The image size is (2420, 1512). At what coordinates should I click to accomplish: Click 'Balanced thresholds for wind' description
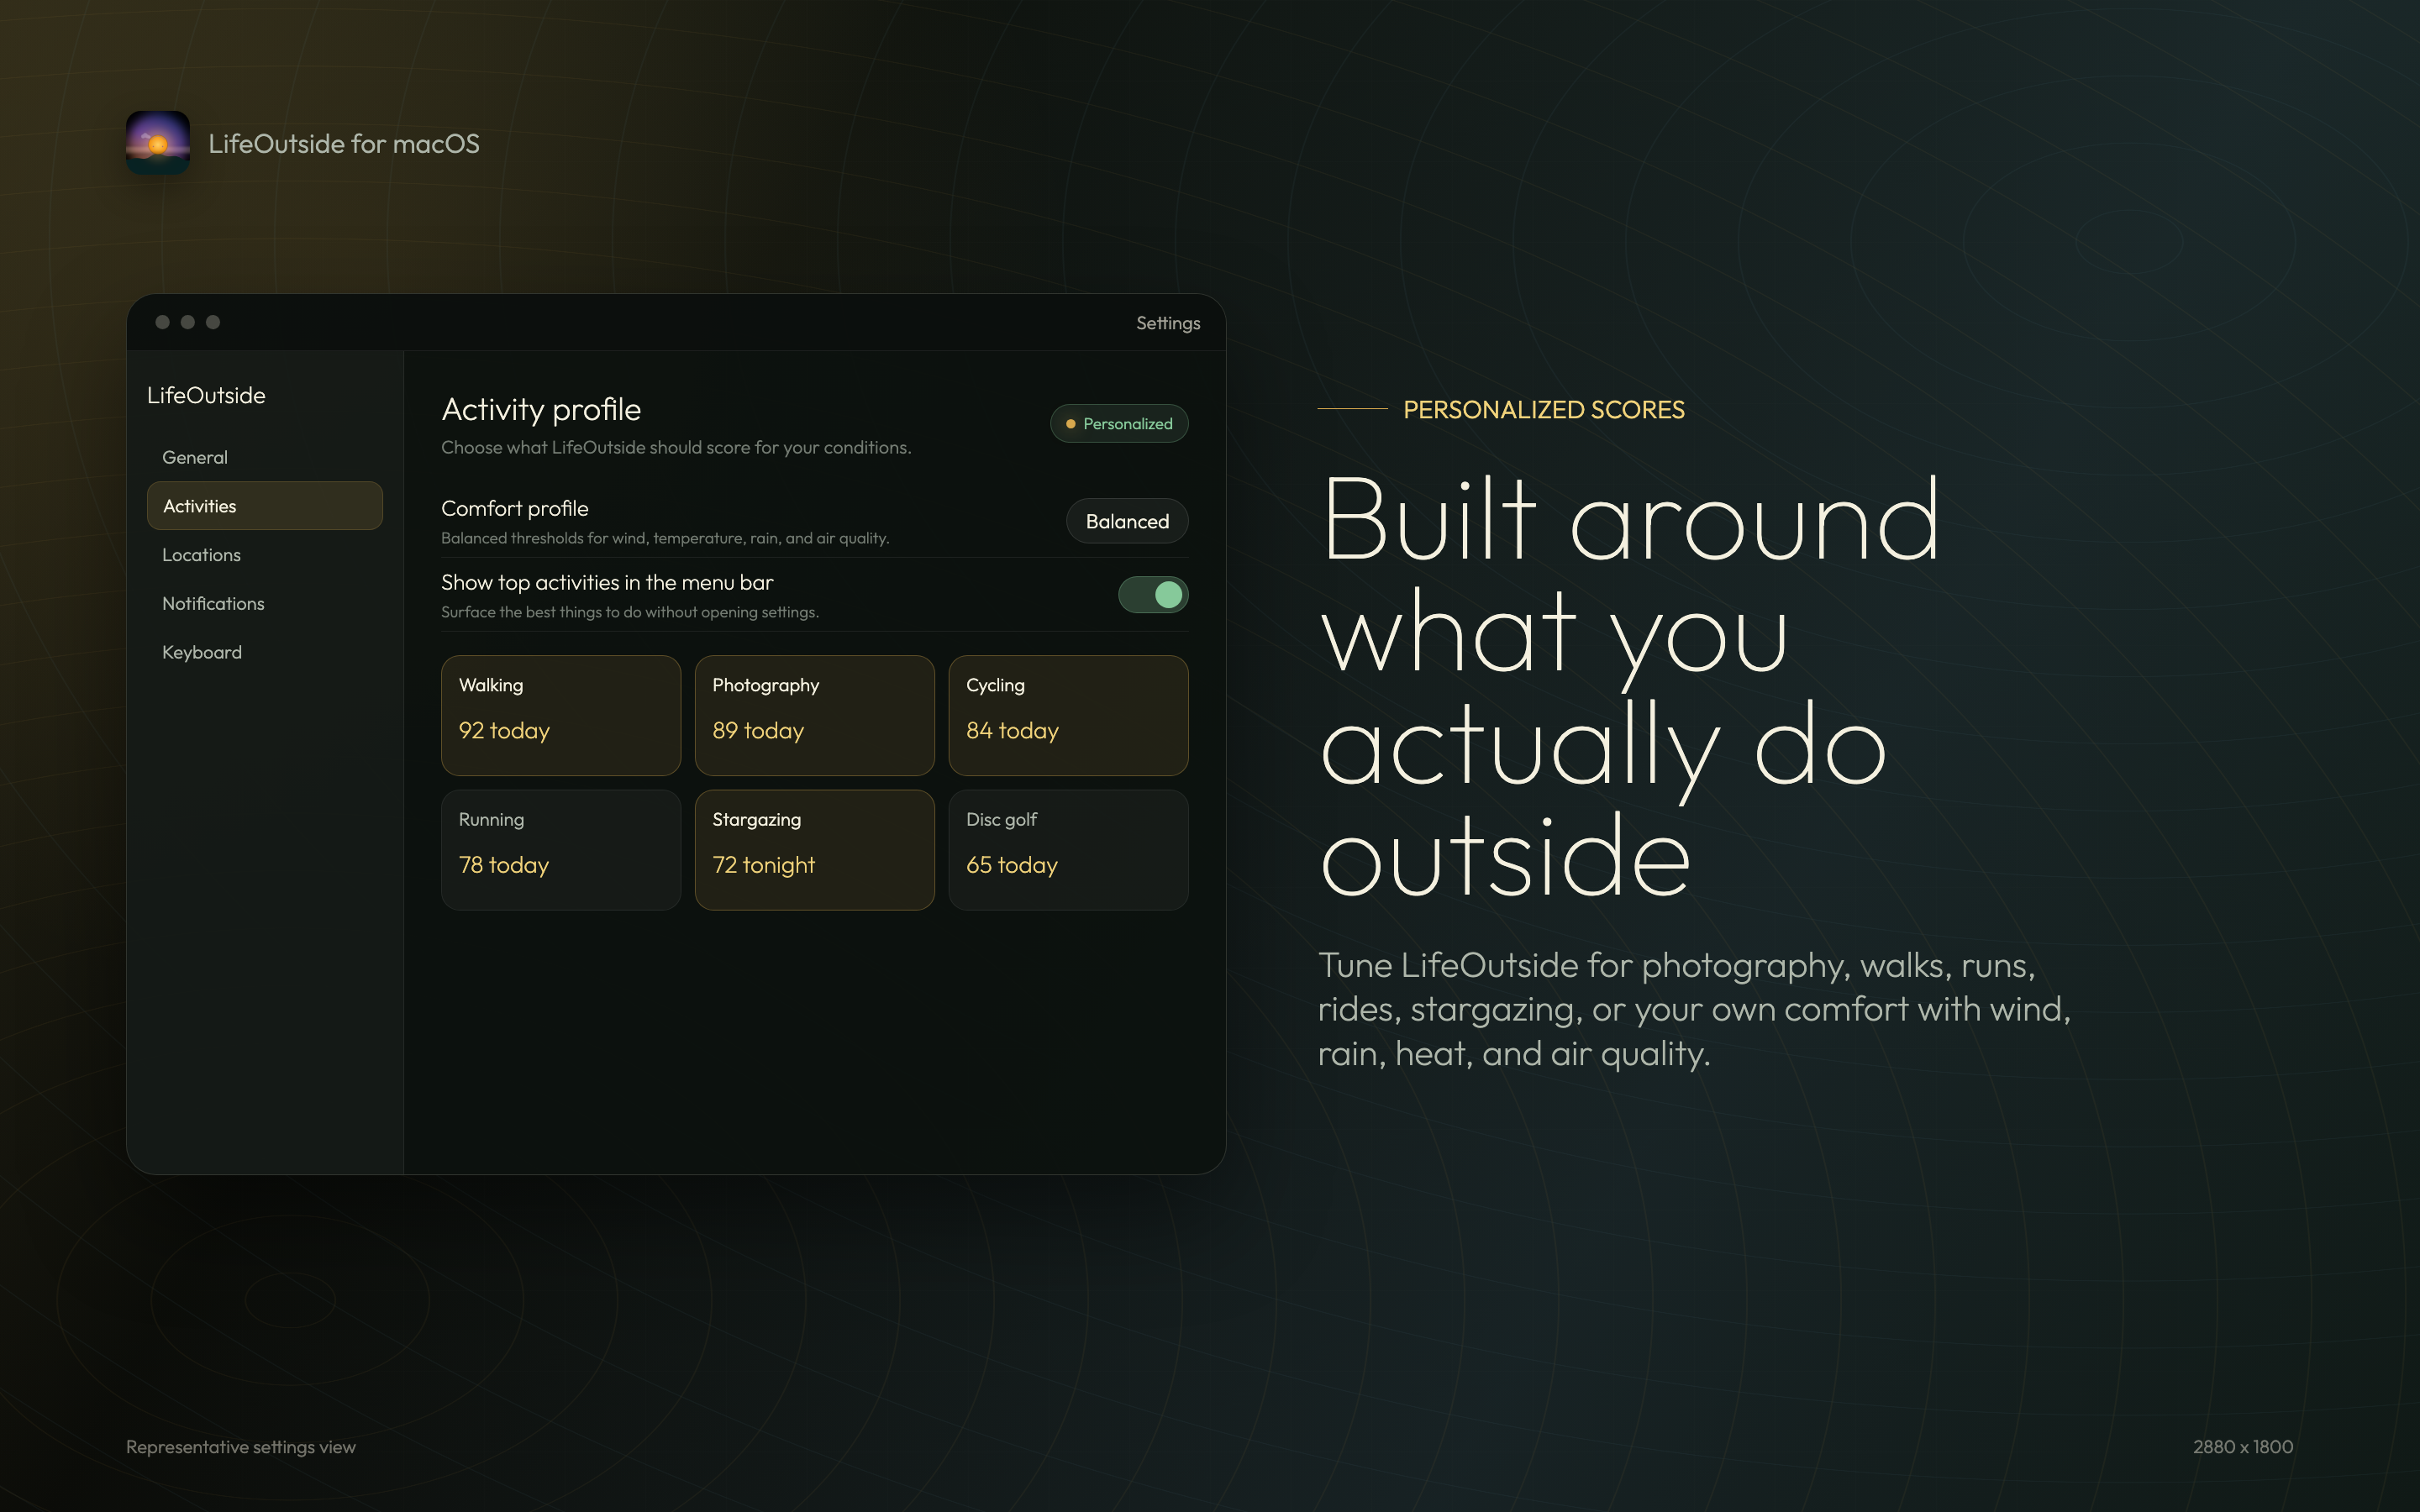click(x=665, y=538)
